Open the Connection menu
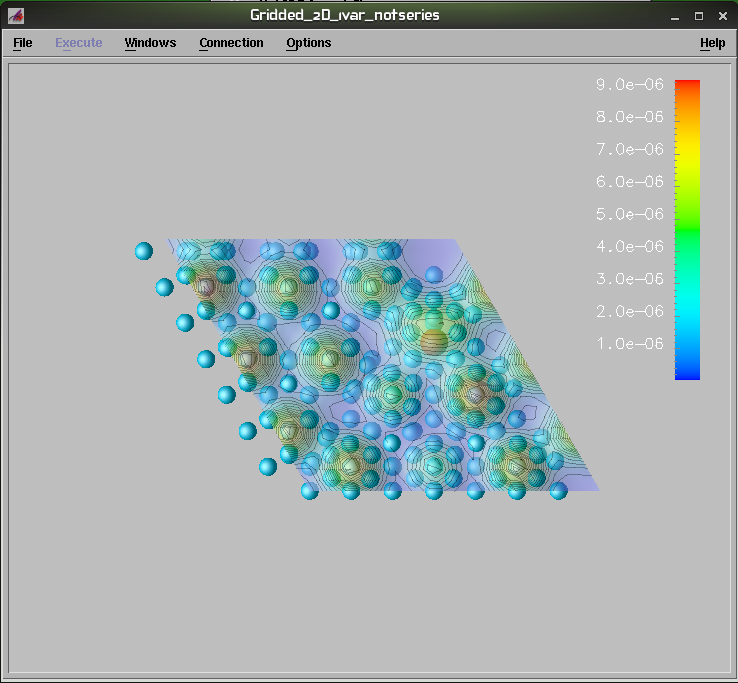 click(x=231, y=43)
